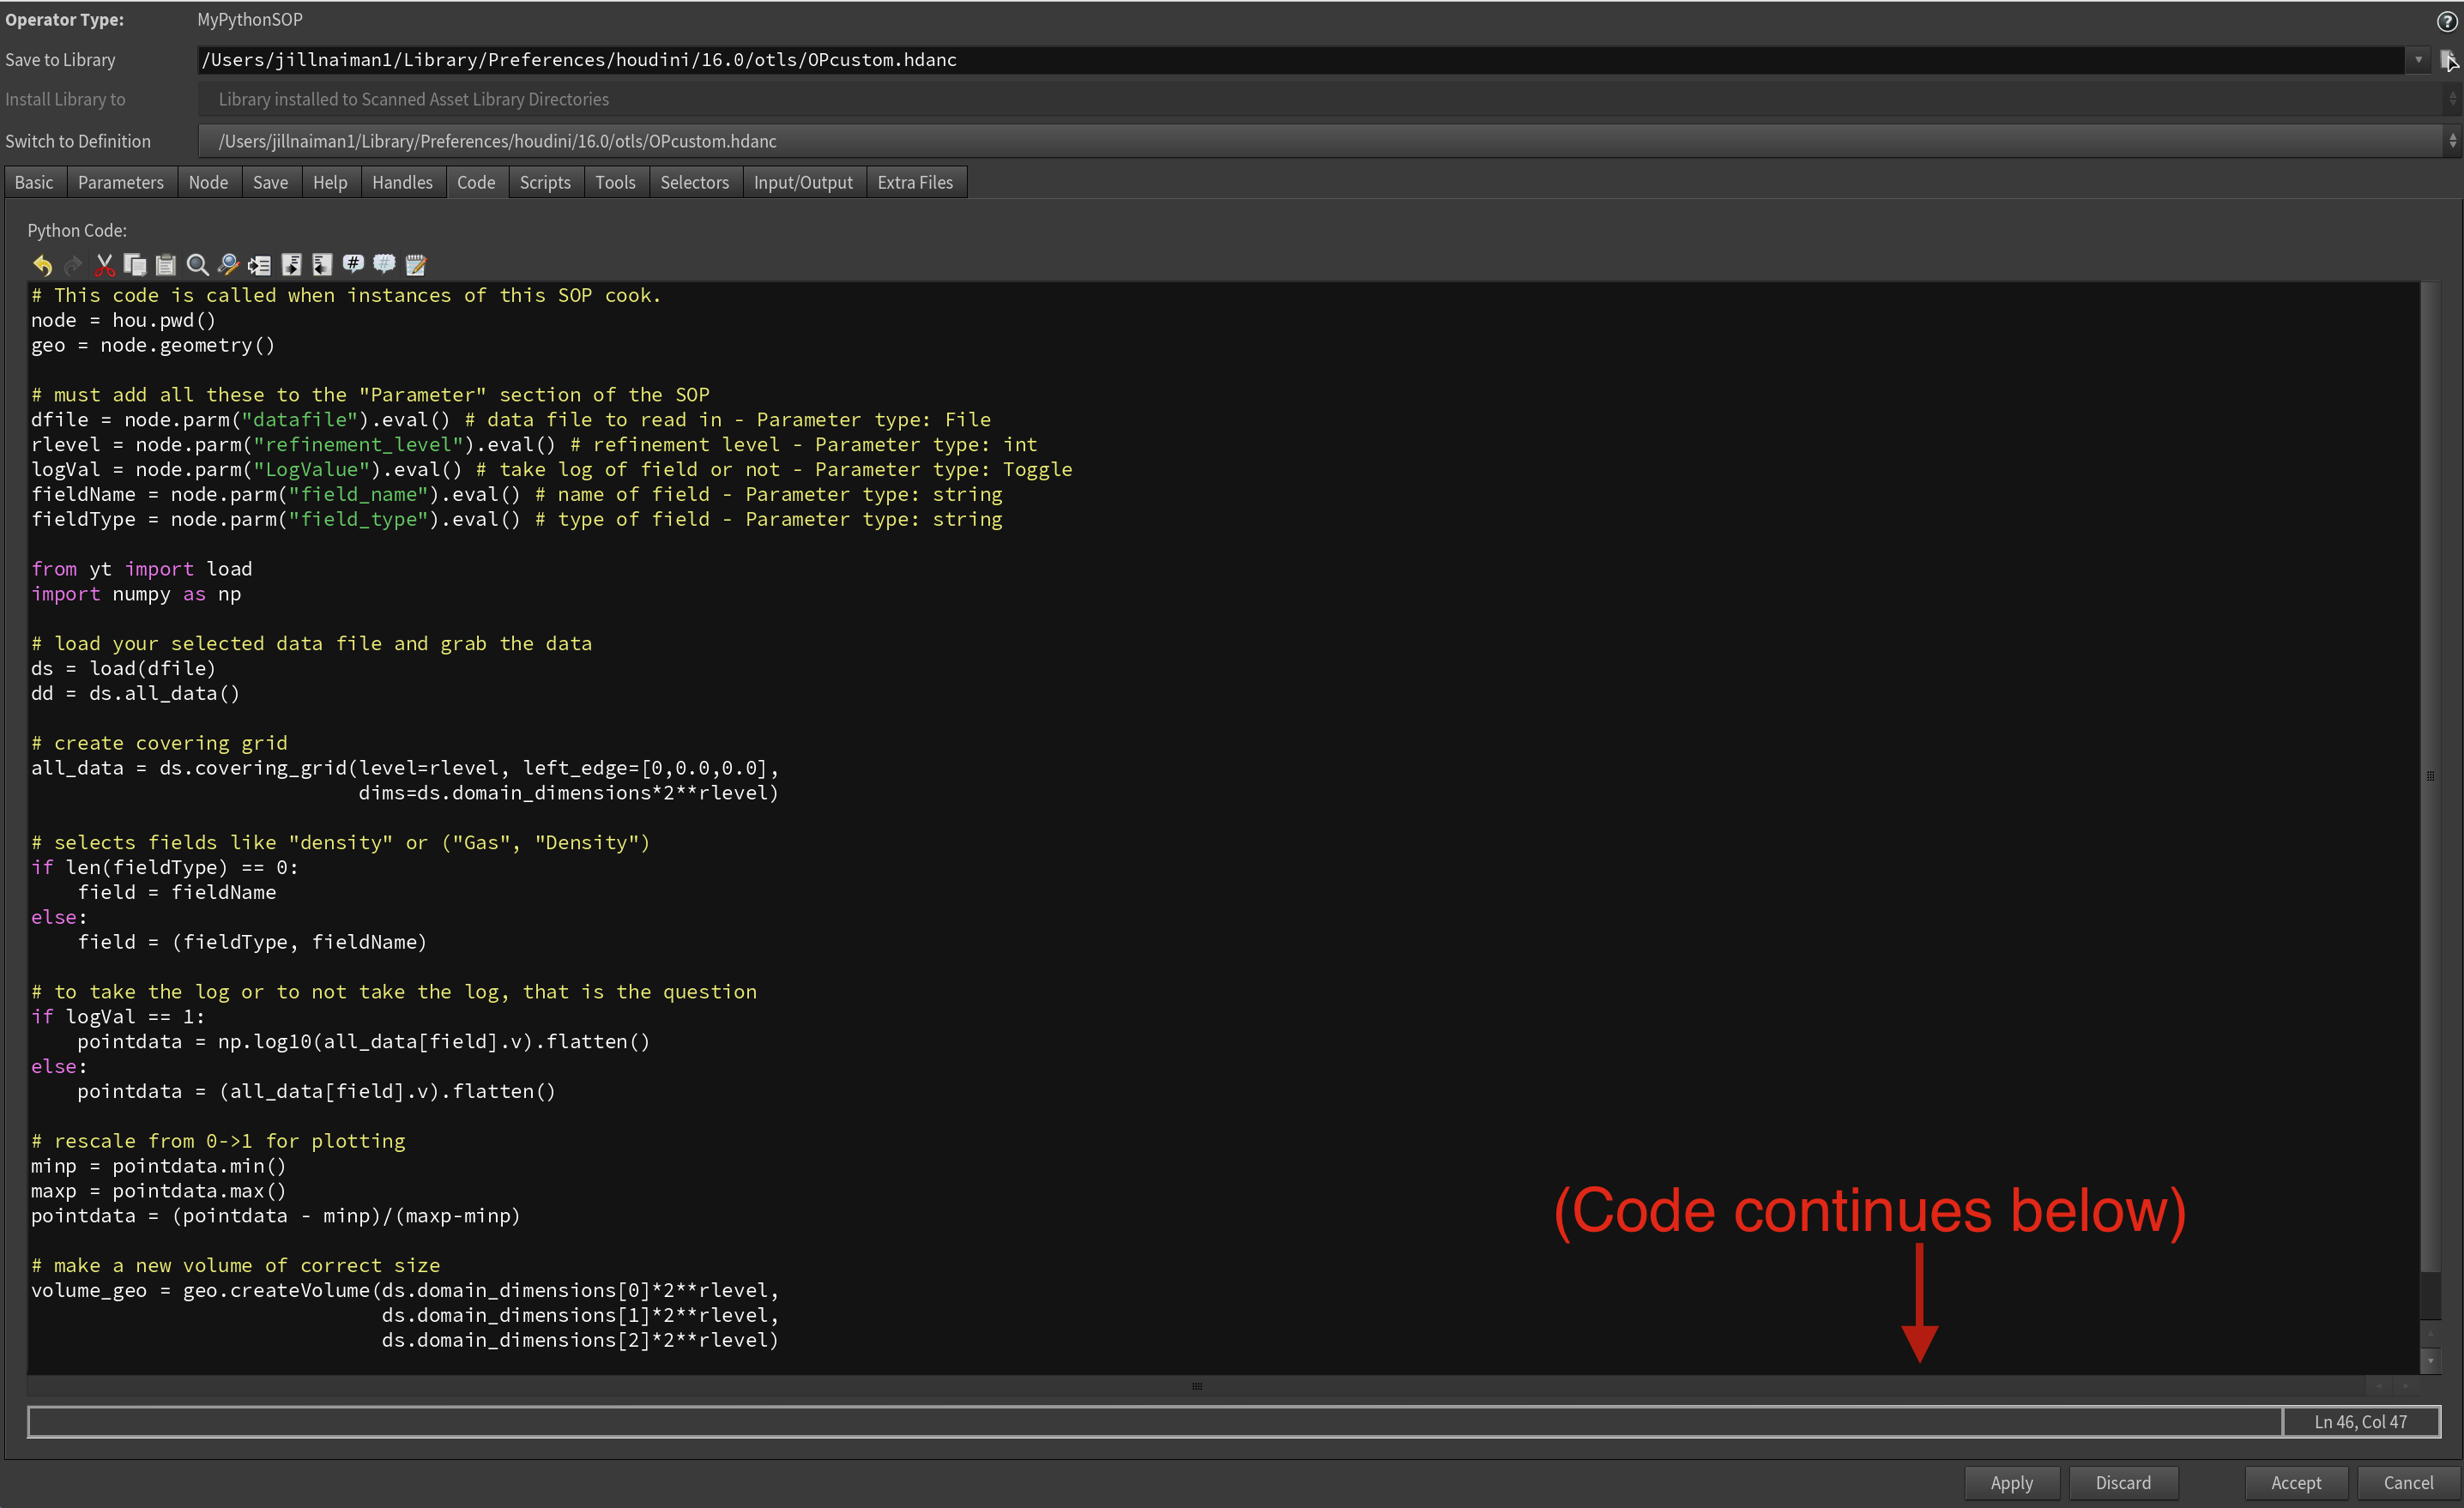
Task: Click the 'Ln 46, Col 47' status indicator
Action: pyautogui.click(x=2361, y=1421)
